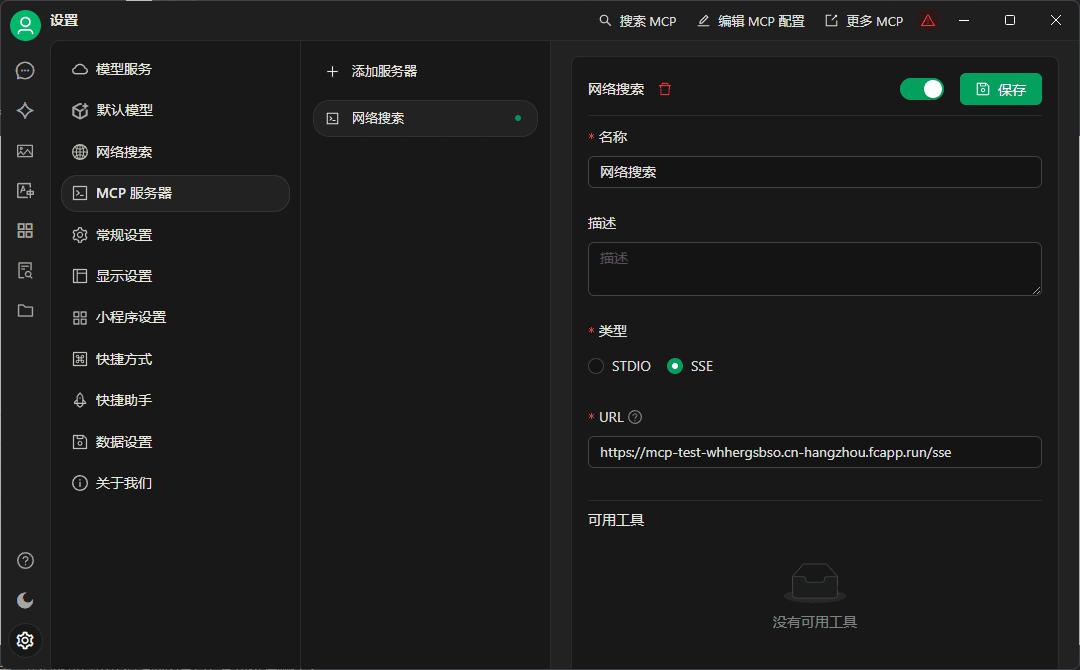
Task: Close the settings window
Action: pos(1055,21)
